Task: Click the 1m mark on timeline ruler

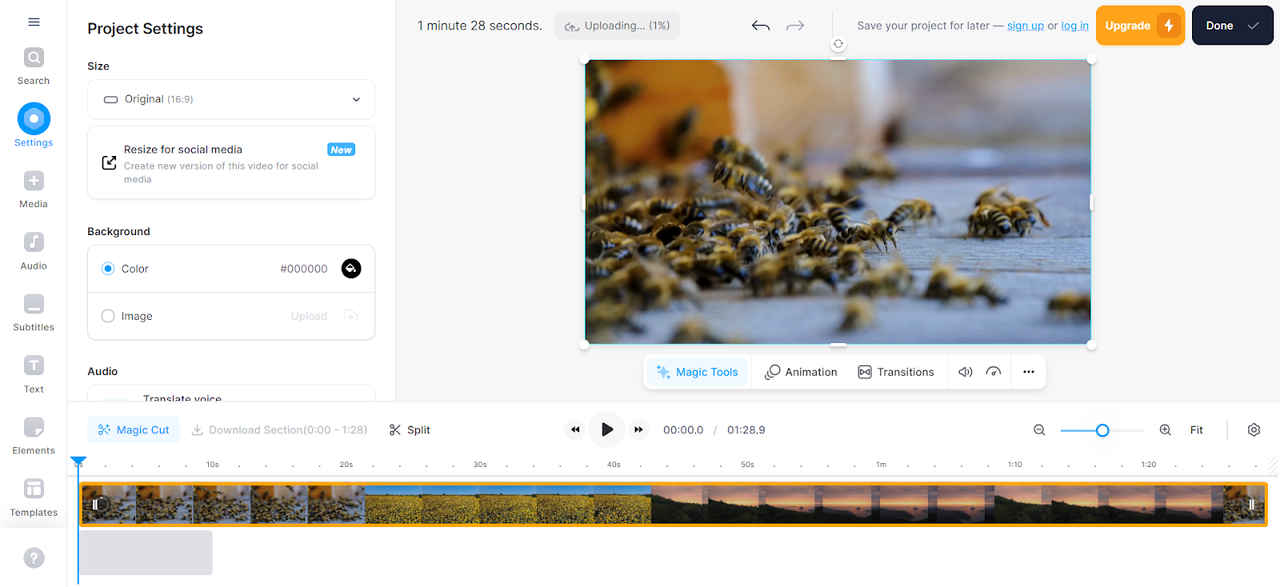Action: click(x=881, y=464)
